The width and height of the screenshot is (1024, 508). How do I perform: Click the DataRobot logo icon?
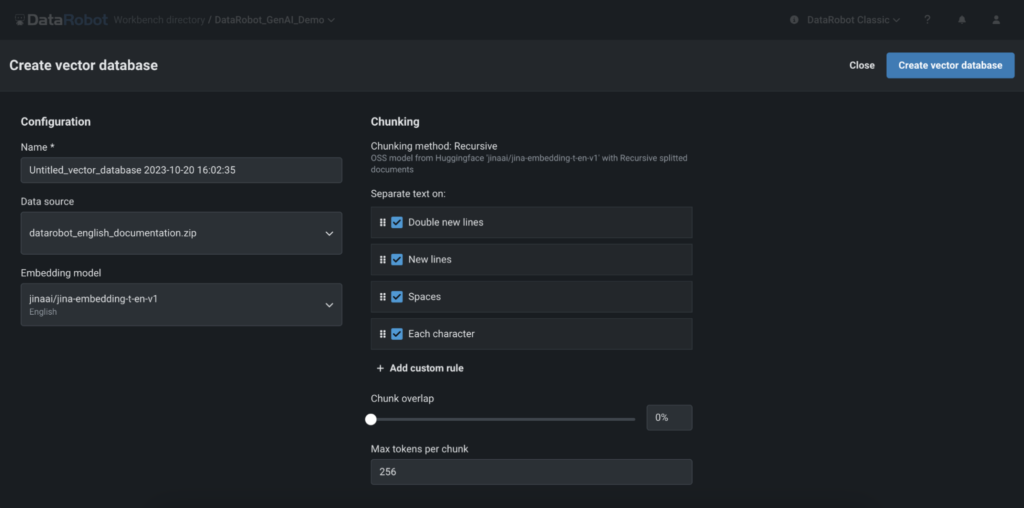[20, 20]
